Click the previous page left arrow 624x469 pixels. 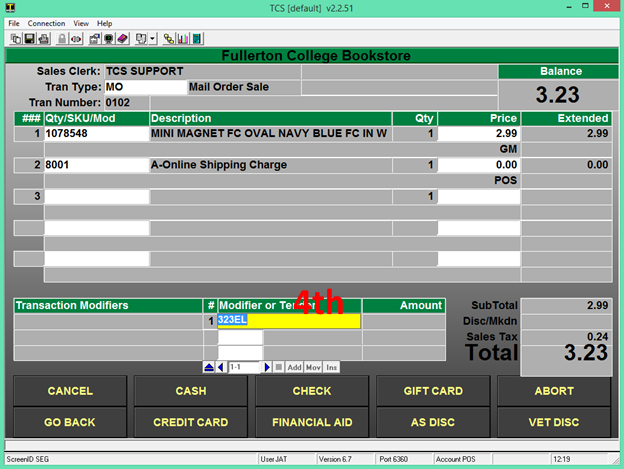tap(221, 367)
